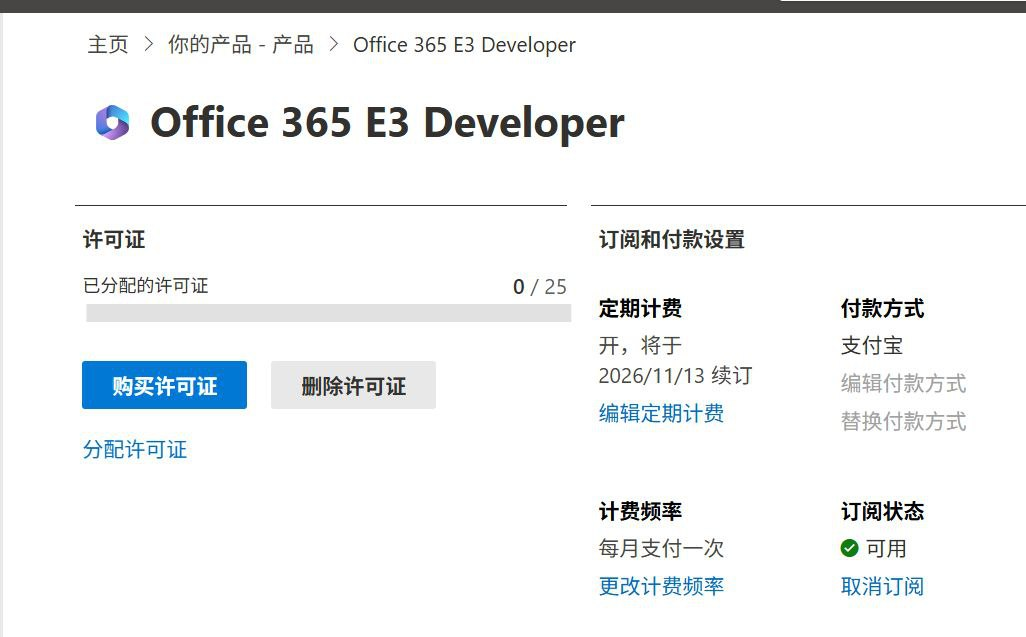
Task: Click the greyed-out 替换付款方式 link
Action: [x=903, y=421]
